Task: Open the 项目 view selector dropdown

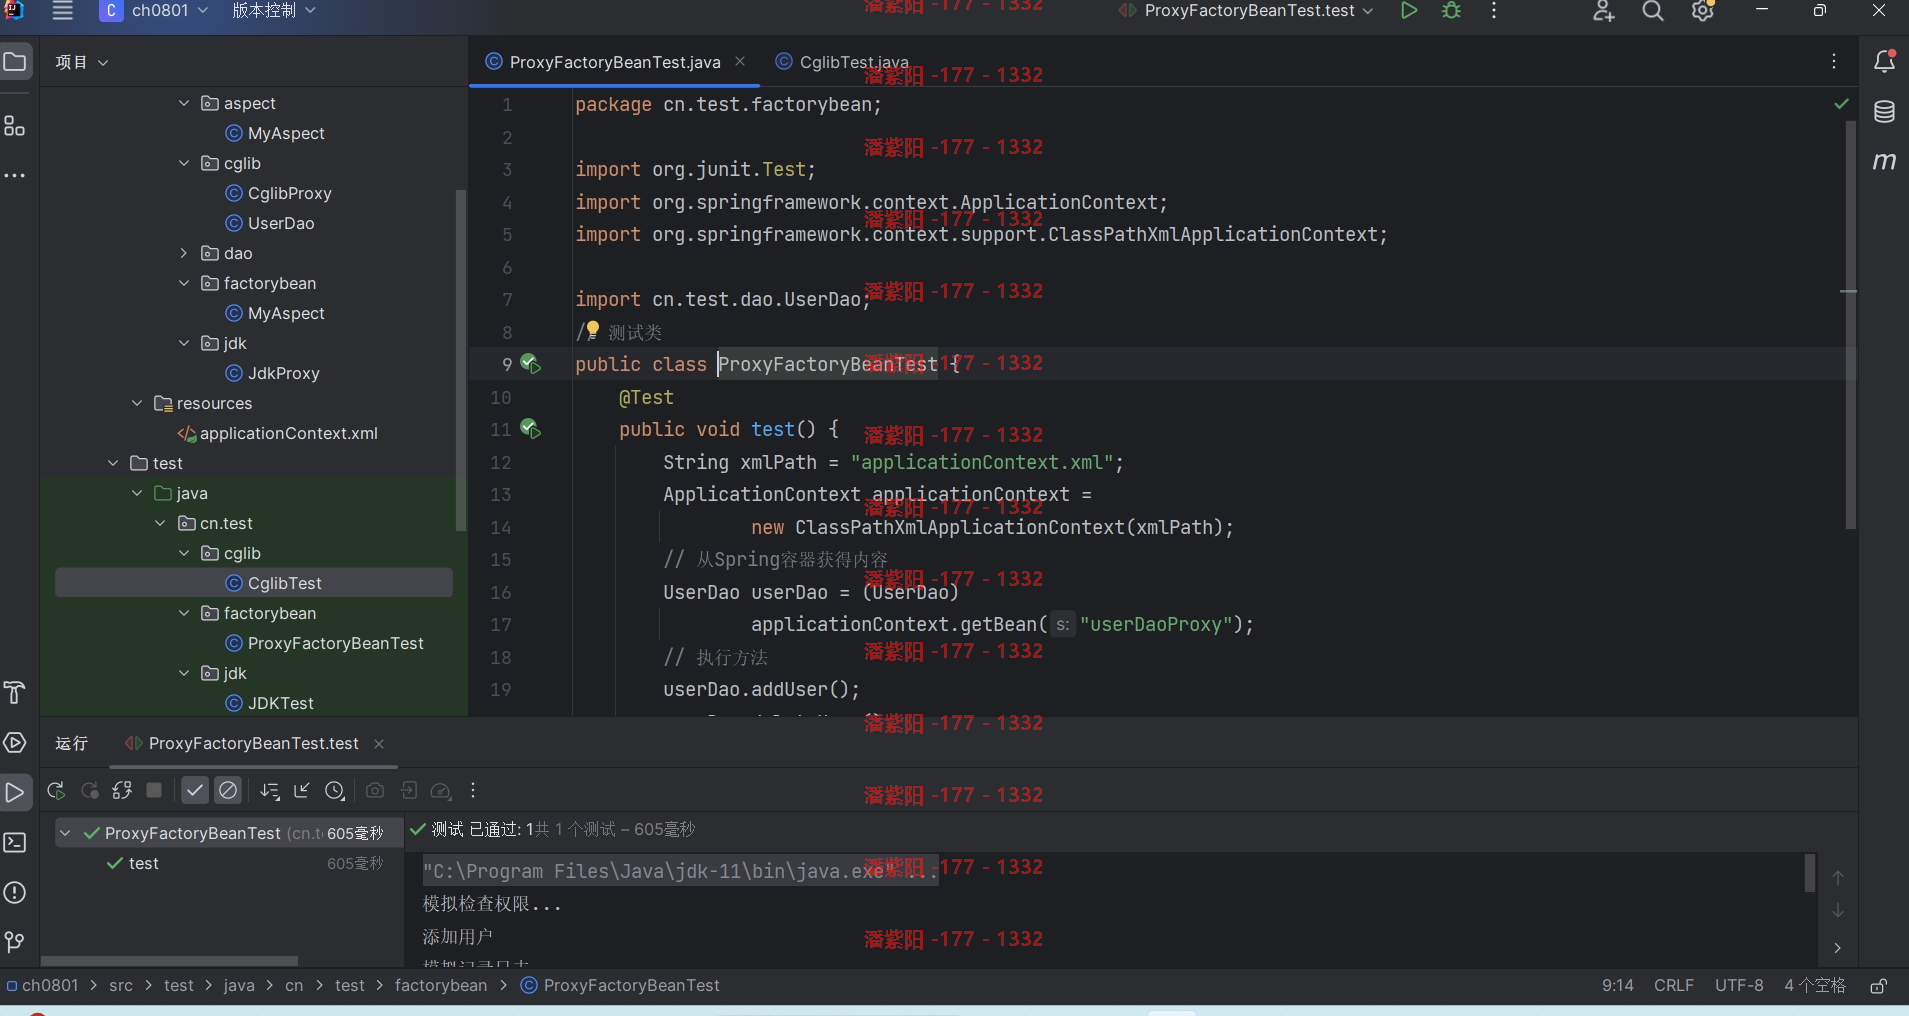Action: click(x=82, y=62)
